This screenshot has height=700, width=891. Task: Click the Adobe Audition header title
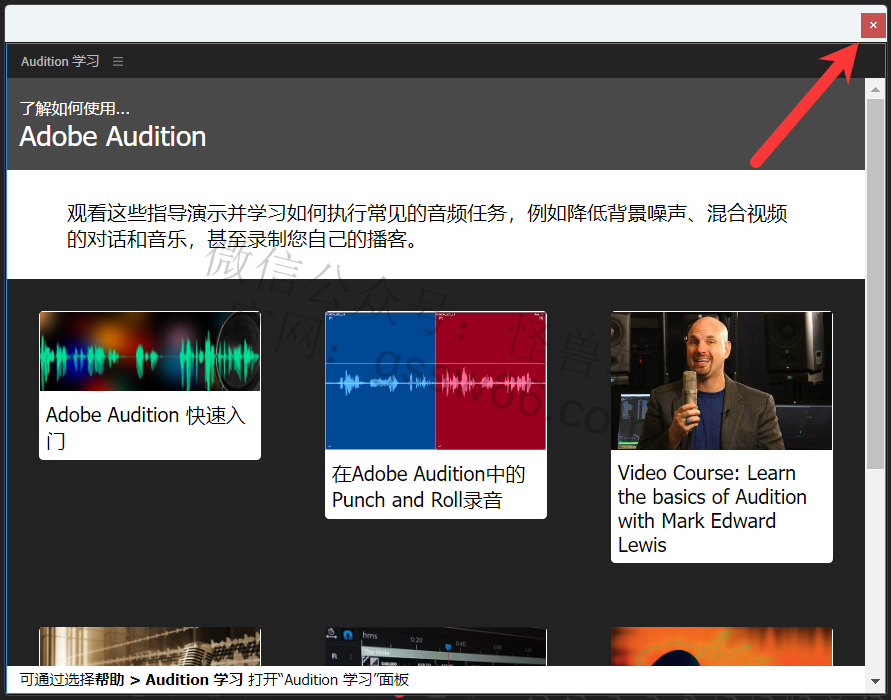113,137
